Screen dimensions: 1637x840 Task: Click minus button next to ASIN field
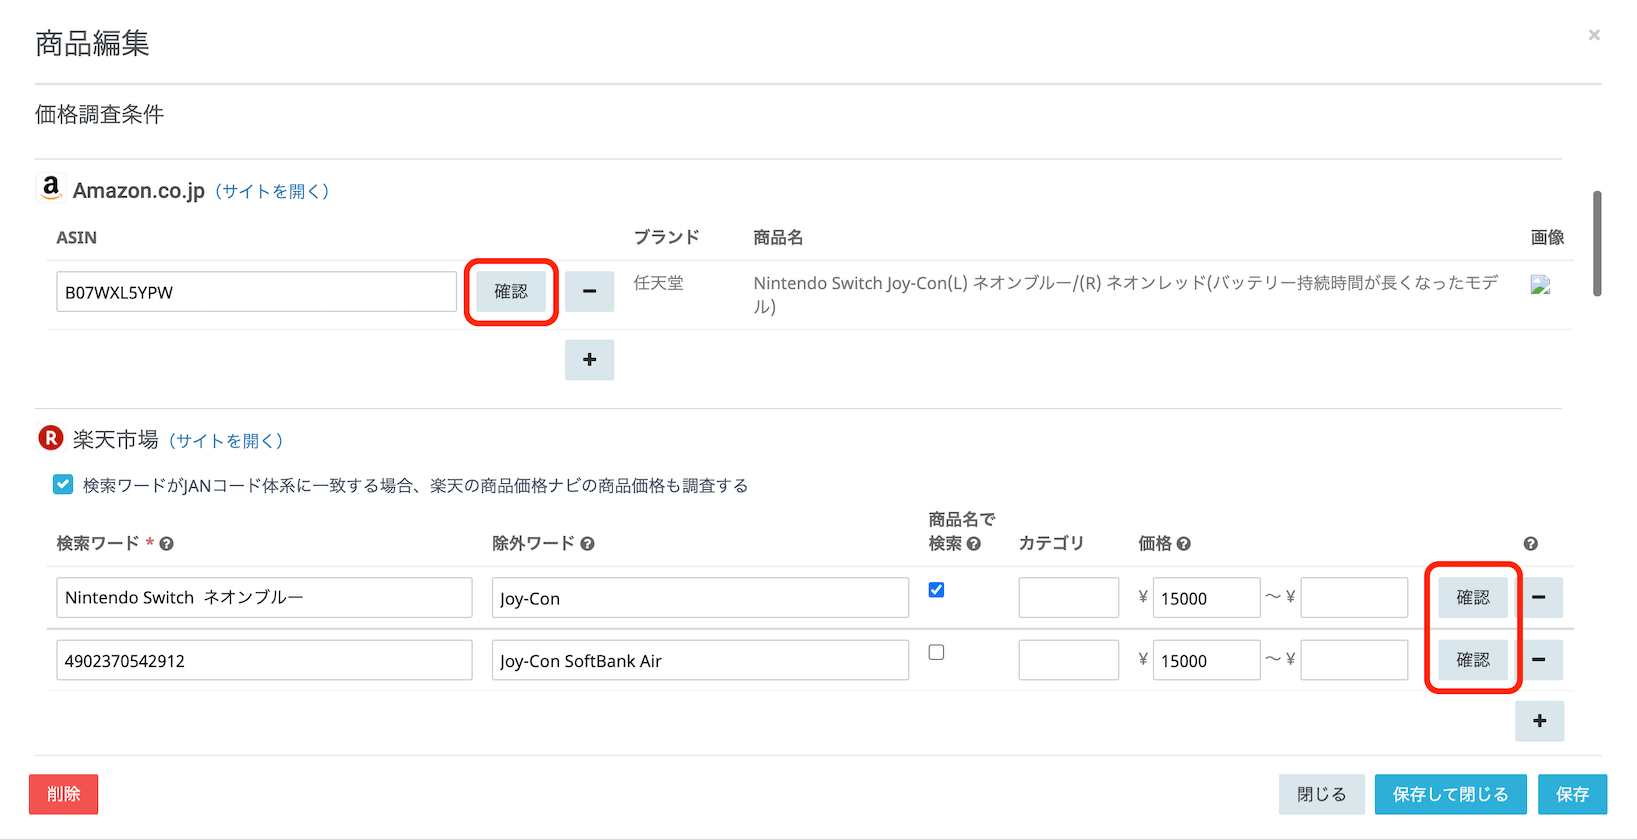(589, 292)
